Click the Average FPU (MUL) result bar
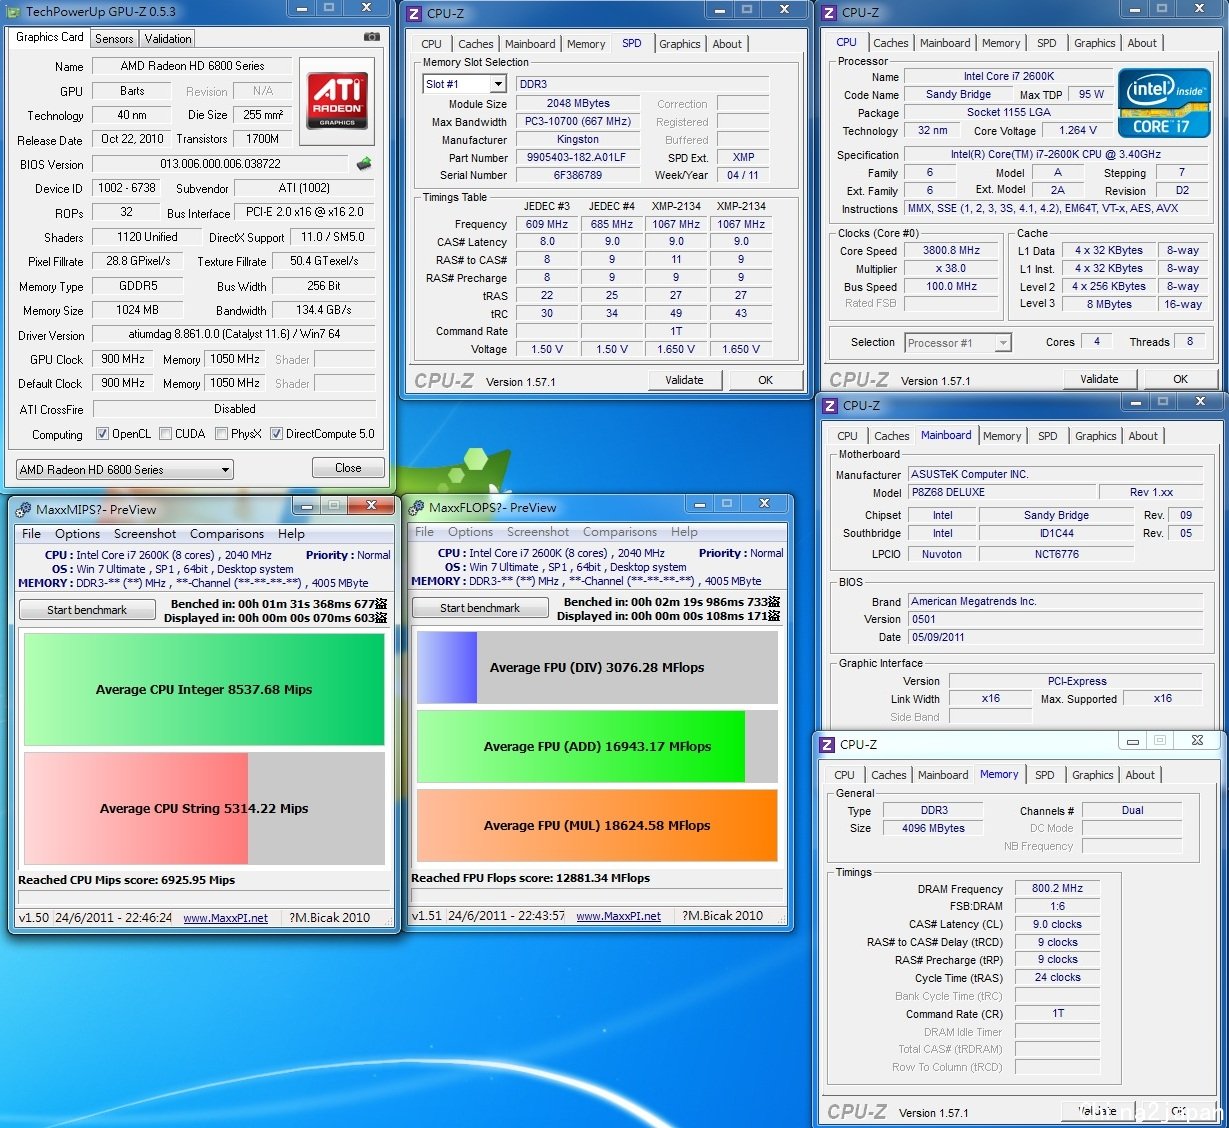This screenshot has width=1229, height=1128. (x=597, y=825)
